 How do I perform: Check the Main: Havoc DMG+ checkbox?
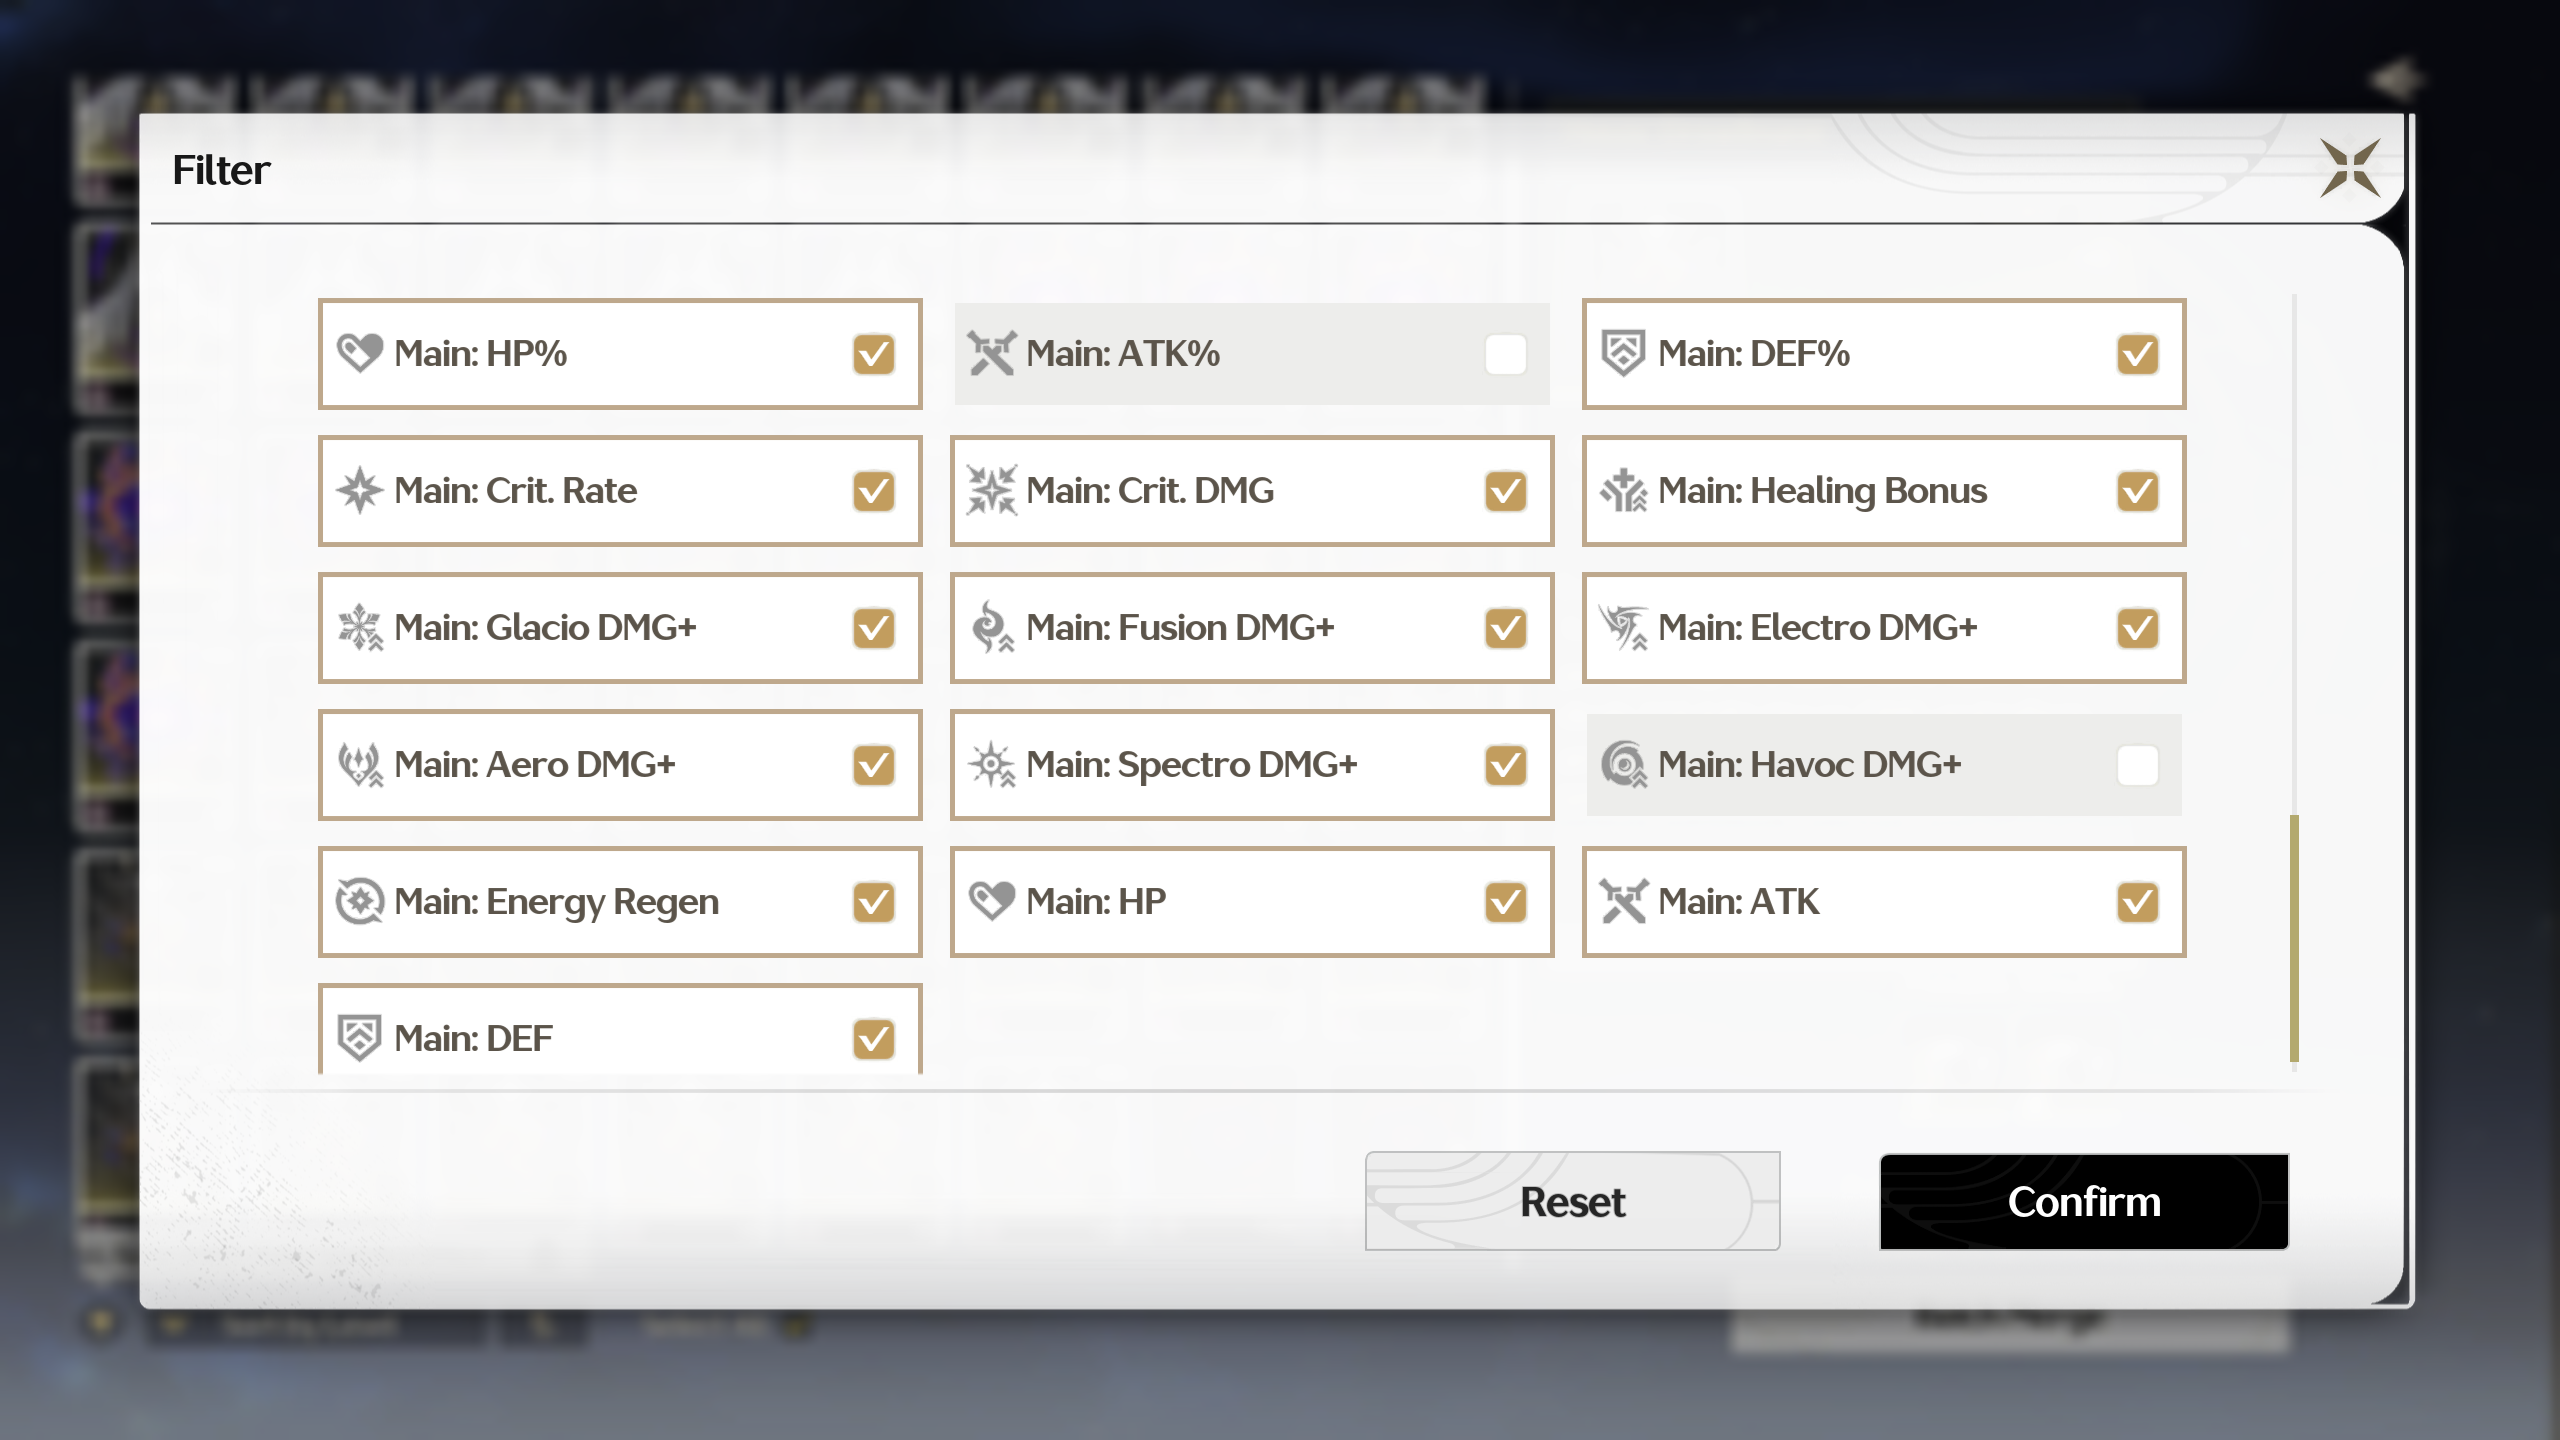pyautogui.click(x=2137, y=765)
